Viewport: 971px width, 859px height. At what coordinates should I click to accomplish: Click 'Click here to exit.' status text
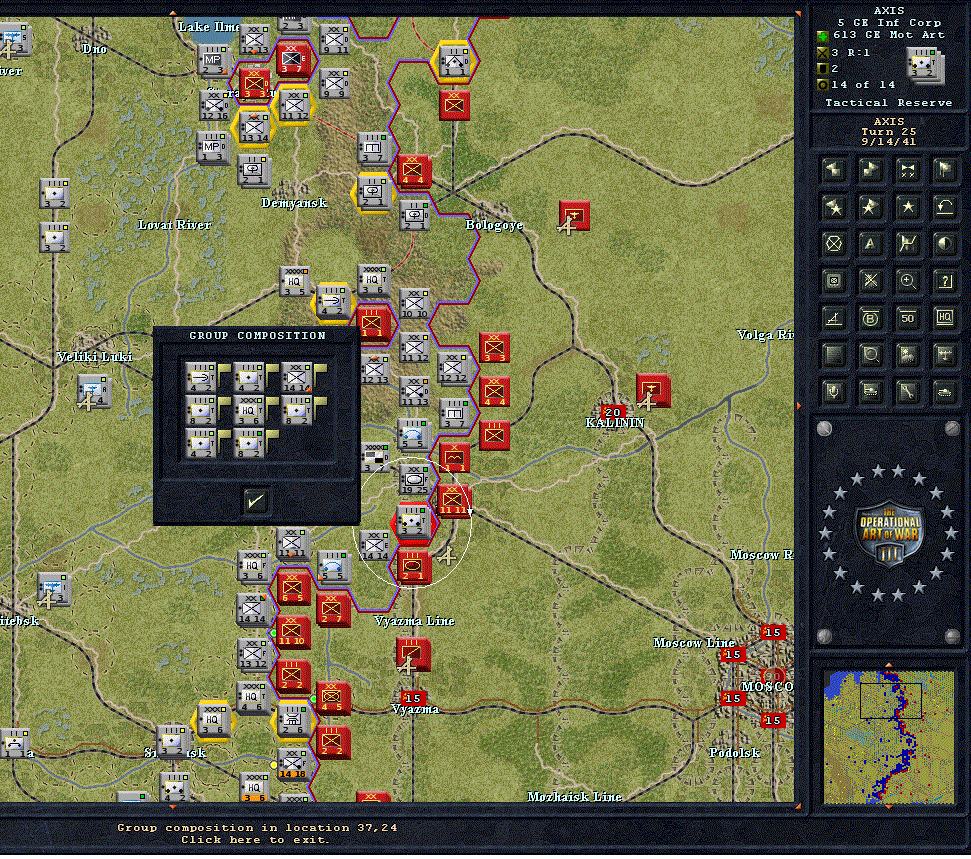point(256,840)
